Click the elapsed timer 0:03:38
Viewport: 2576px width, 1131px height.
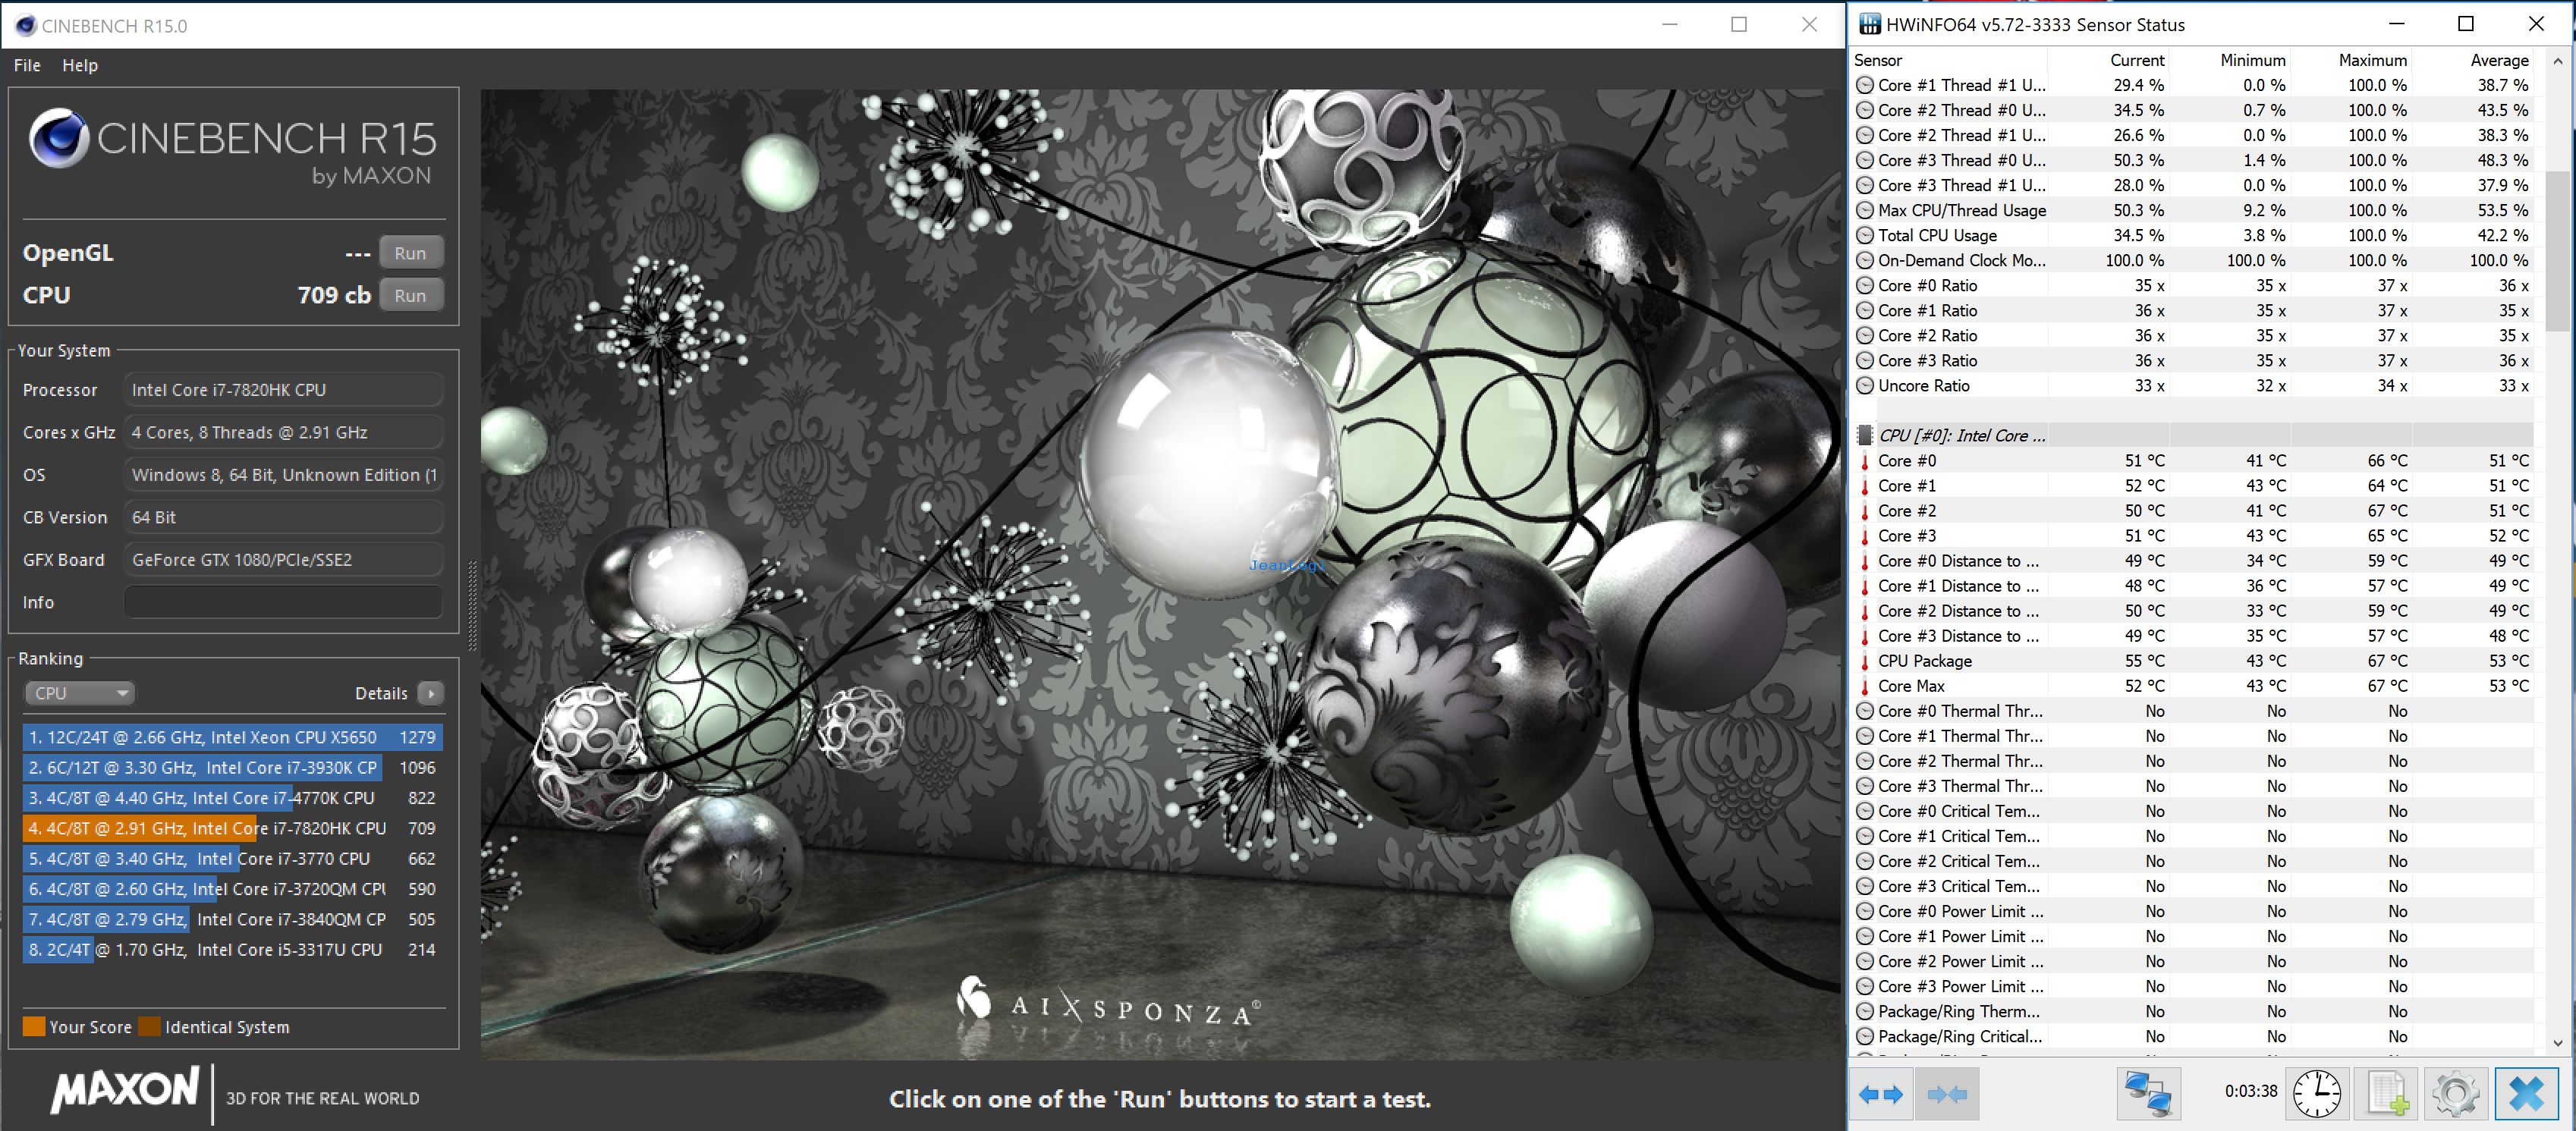point(2251,1091)
